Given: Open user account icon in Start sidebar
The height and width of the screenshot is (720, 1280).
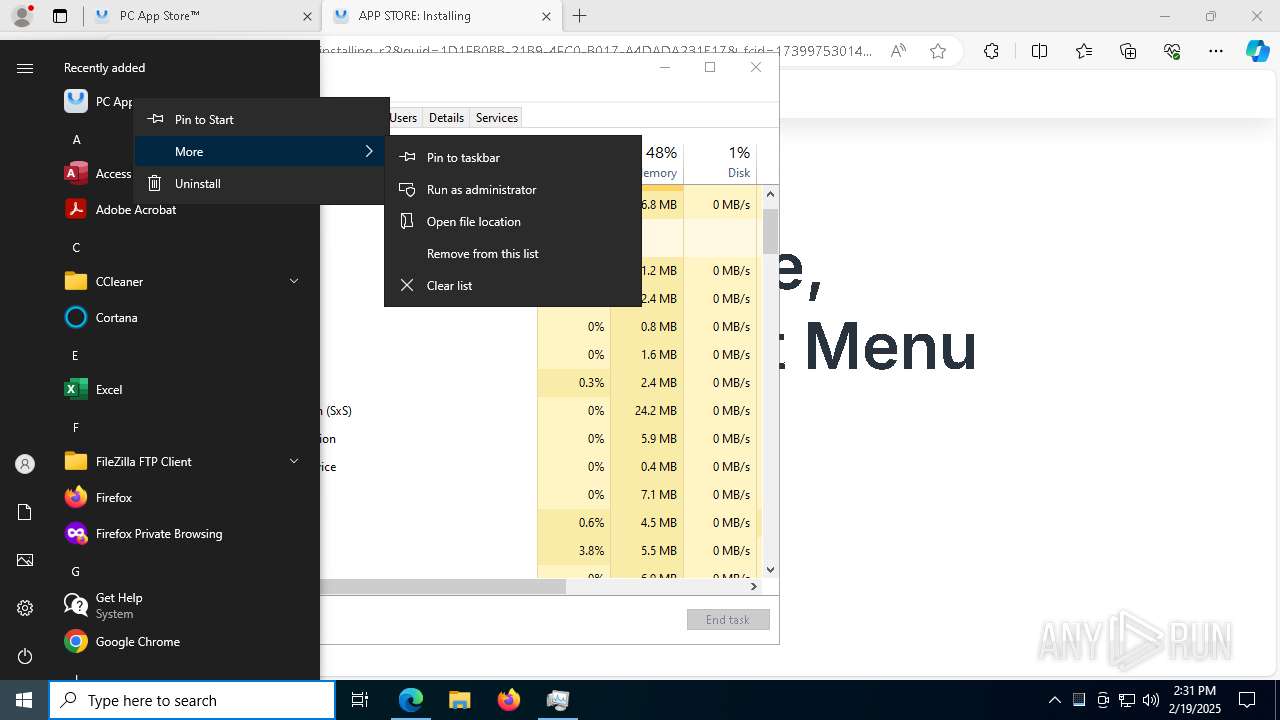Looking at the screenshot, I should (25, 464).
